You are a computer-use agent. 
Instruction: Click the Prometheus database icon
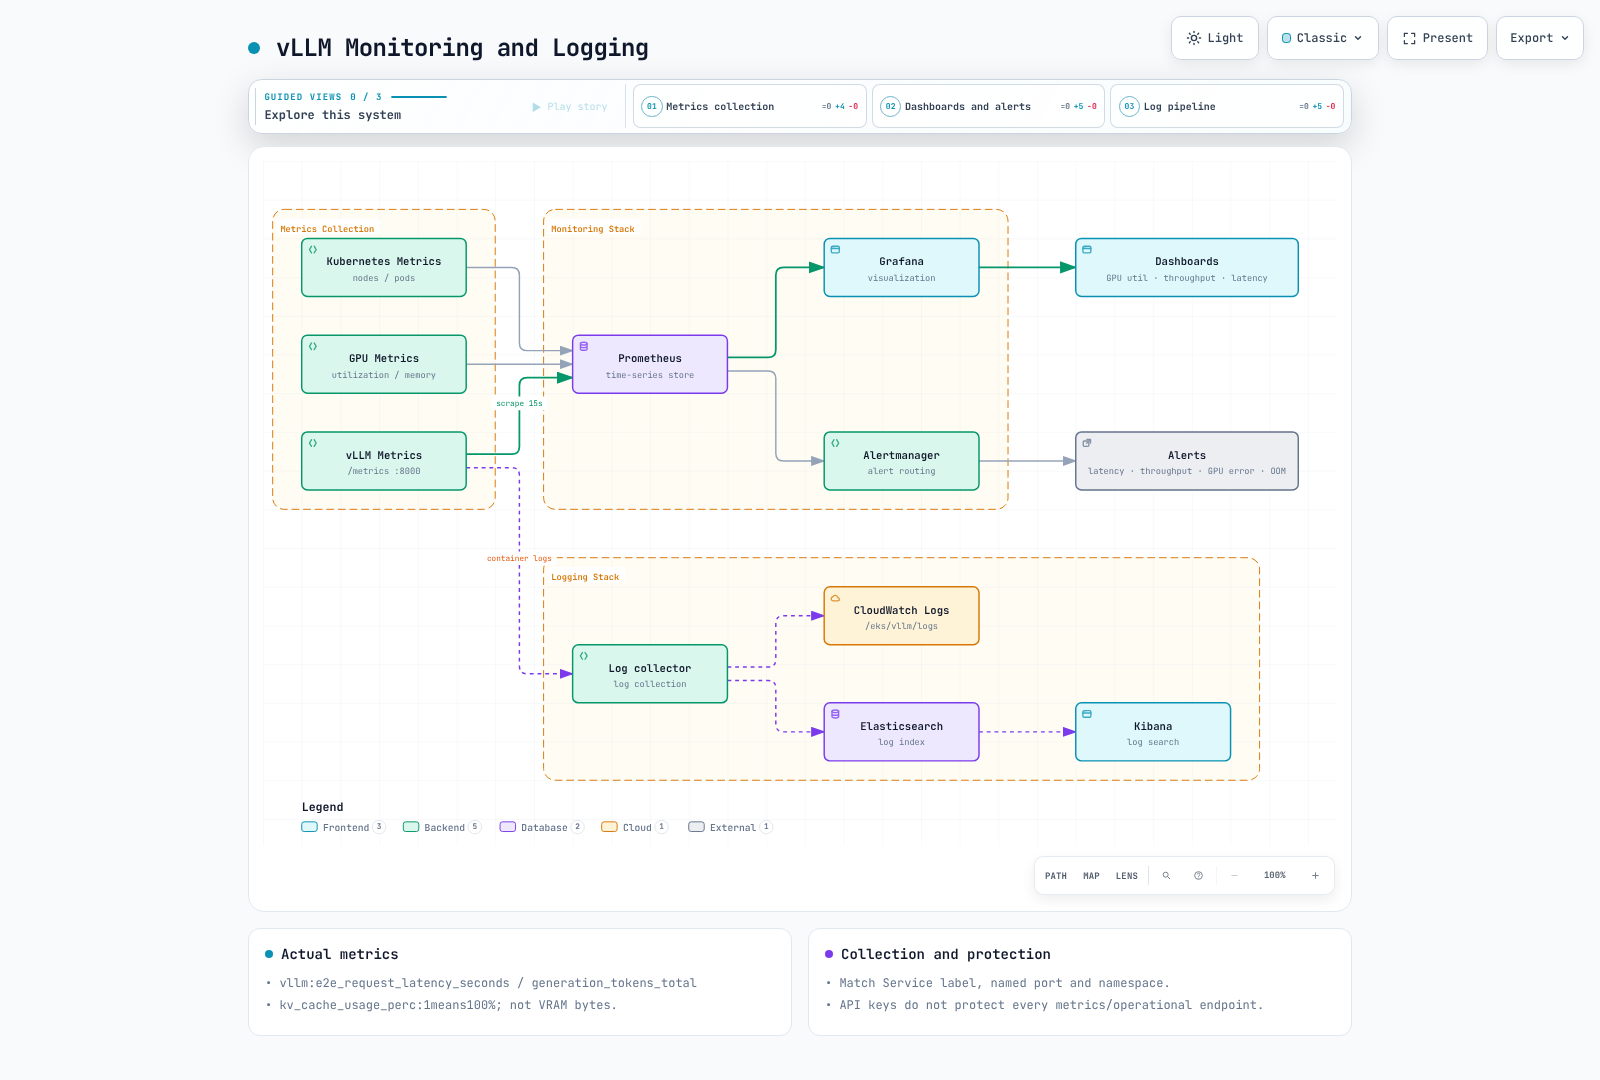coord(584,347)
